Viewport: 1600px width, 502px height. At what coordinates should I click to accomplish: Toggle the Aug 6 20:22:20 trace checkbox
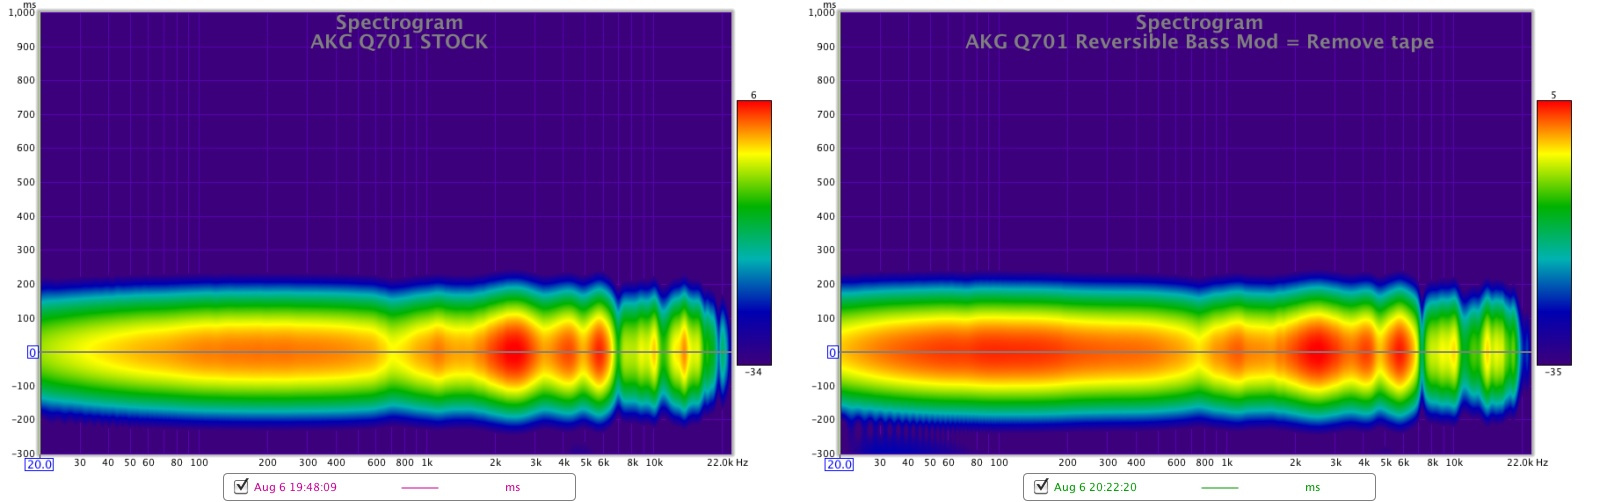click(x=1041, y=487)
